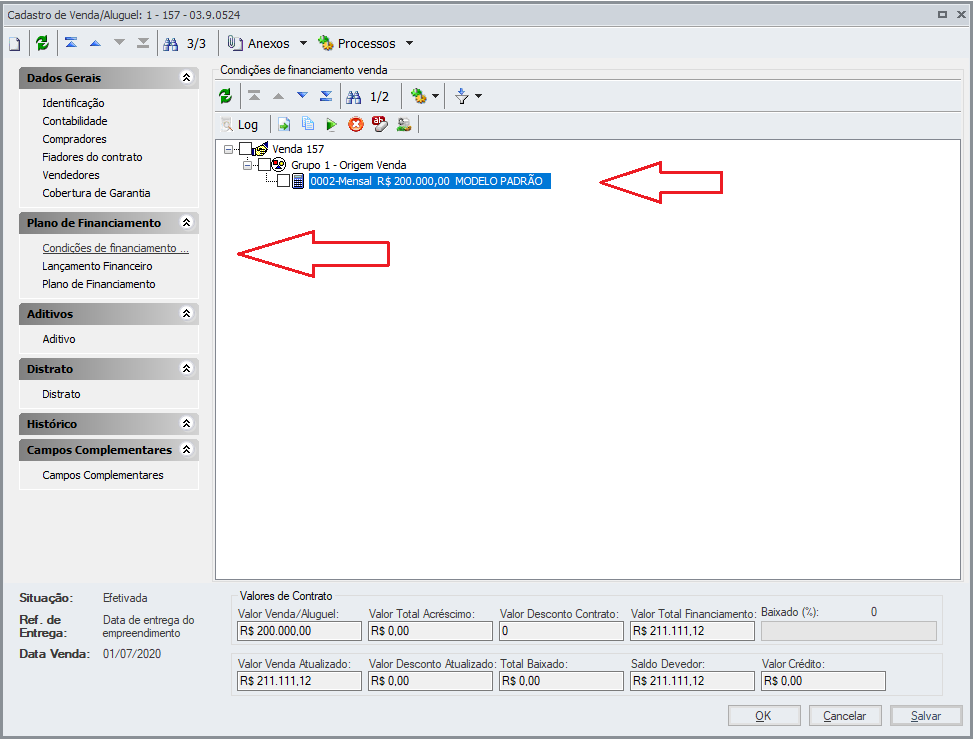The width and height of the screenshot is (973, 739).
Task: Click the copy documents icon
Action: point(308,124)
